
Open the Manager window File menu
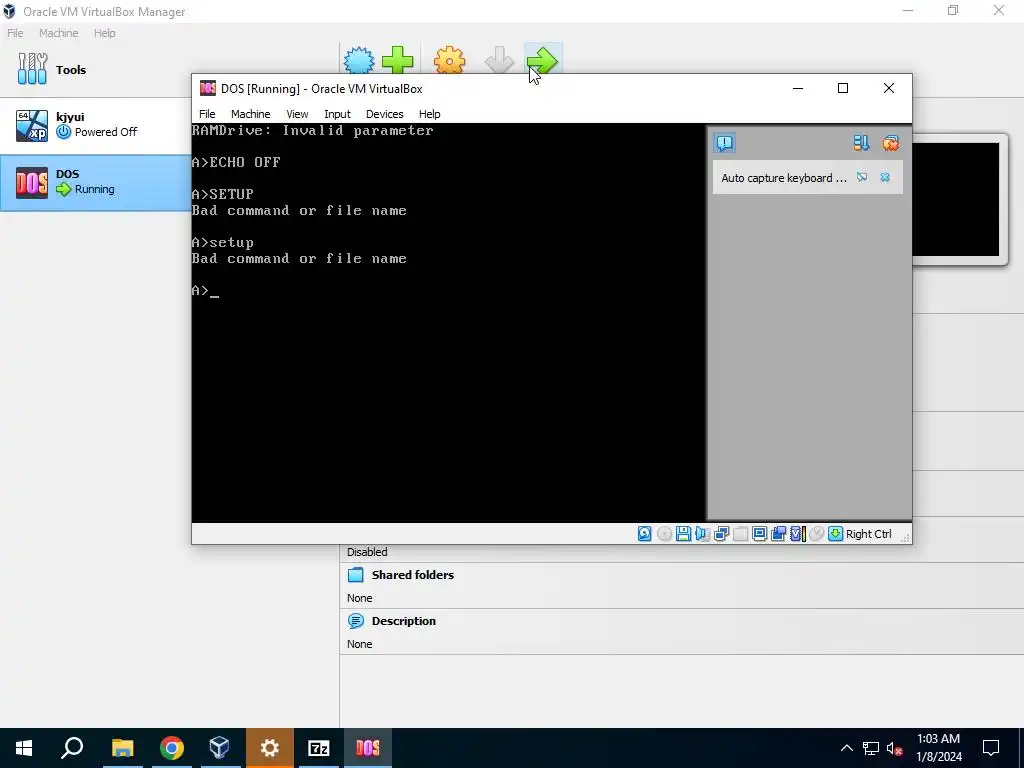click(x=15, y=33)
